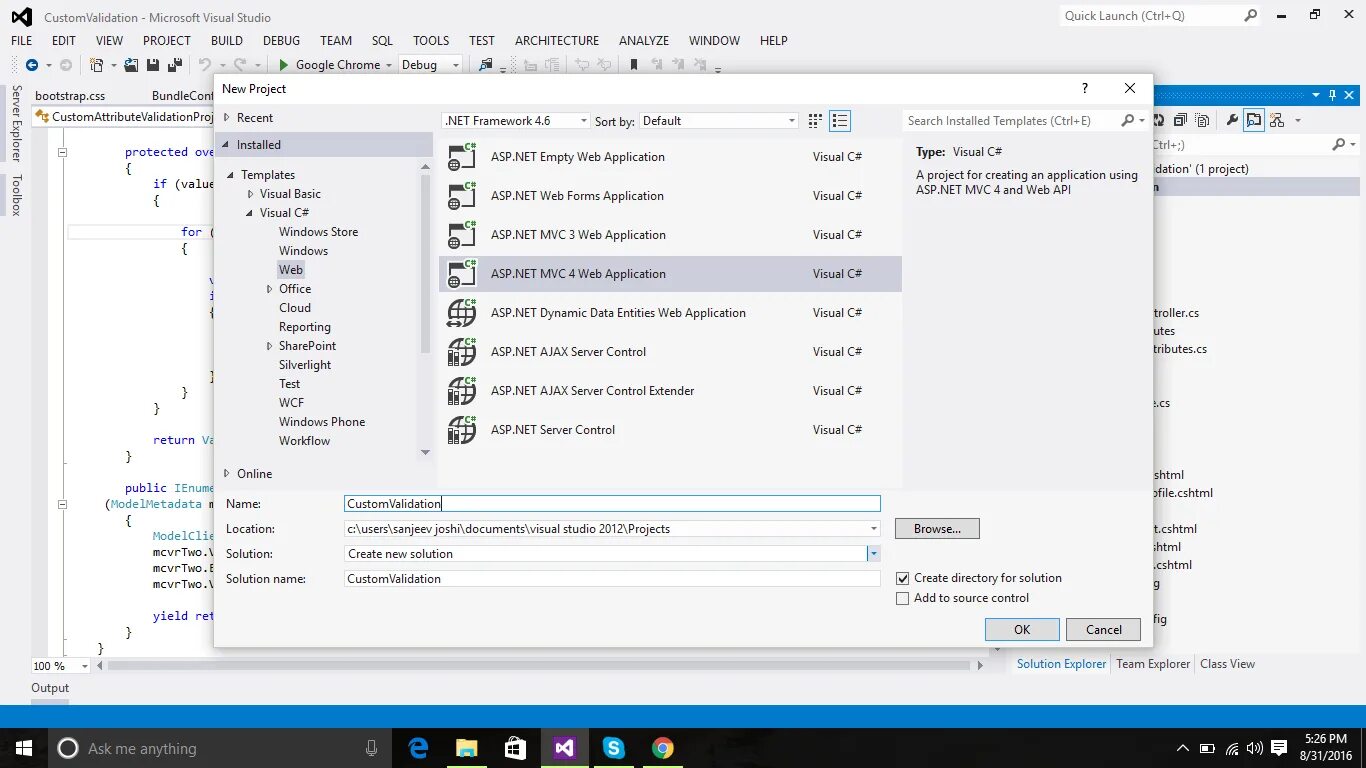The image size is (1366, 768).
Task: Click the Save toolbar icon
Action: [x=153, y=65]
